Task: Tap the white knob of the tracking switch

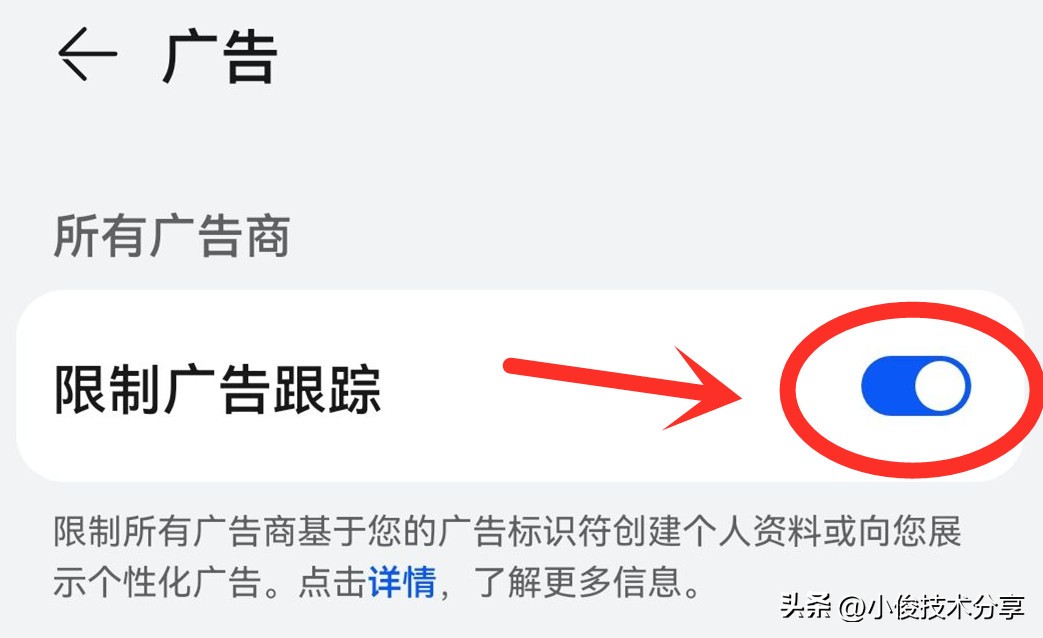Action: pyautogui.click(x=941, y=386)
